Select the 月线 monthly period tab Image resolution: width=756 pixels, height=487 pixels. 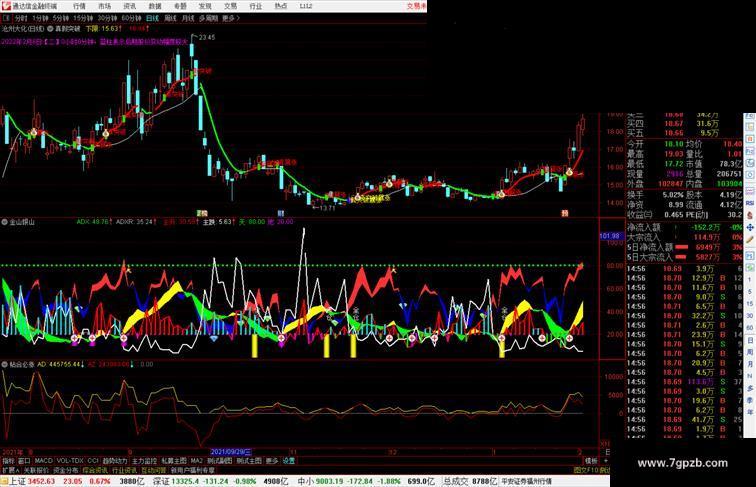point(188,18)
